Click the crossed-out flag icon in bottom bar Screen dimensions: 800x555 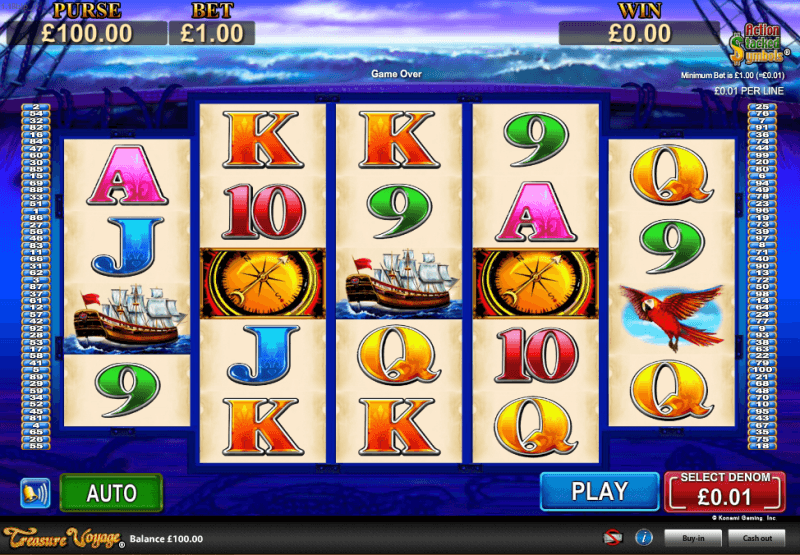pyautogui.click(x=612, y=538)
